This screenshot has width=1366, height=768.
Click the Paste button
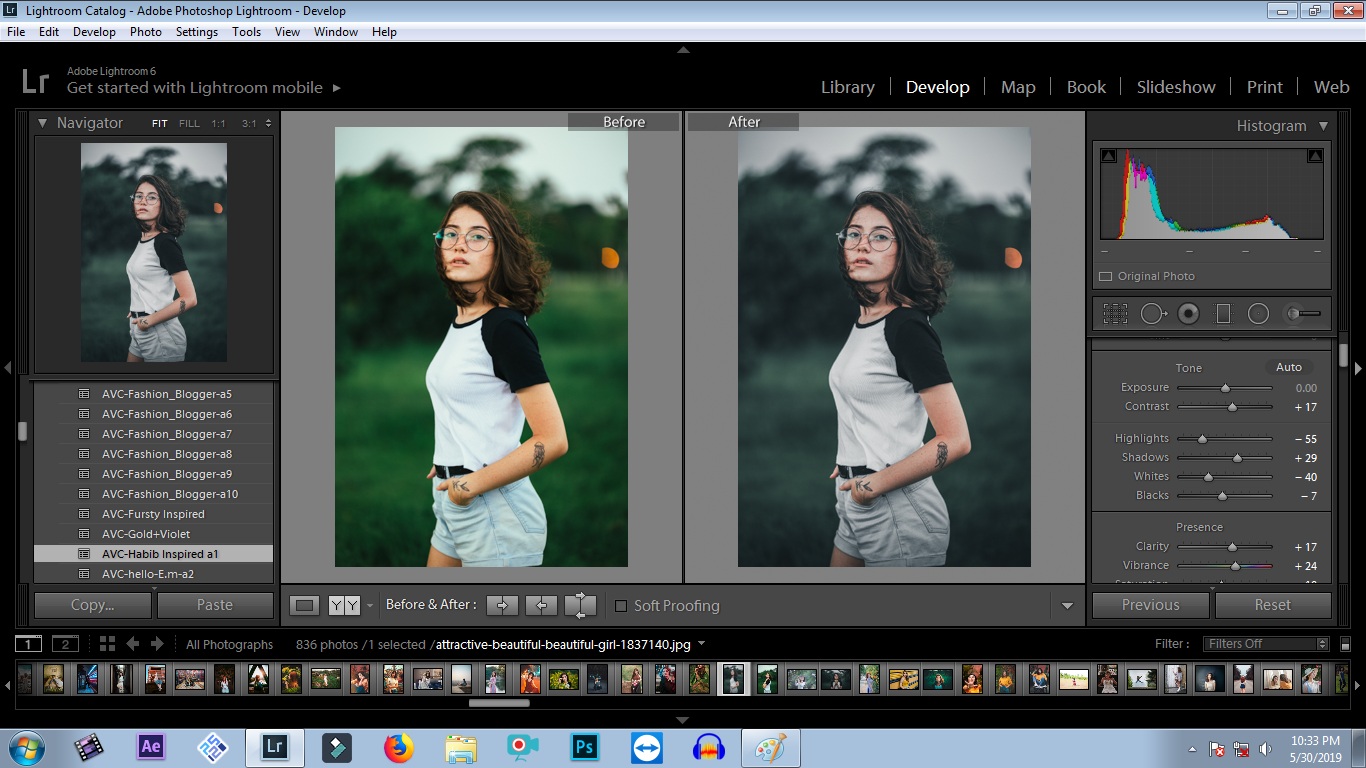tap(215, 605)
